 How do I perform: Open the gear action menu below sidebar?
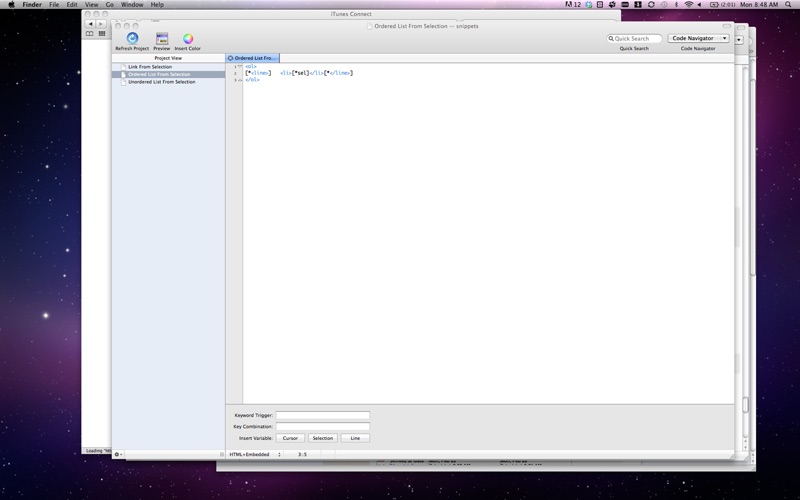[118, 454]
